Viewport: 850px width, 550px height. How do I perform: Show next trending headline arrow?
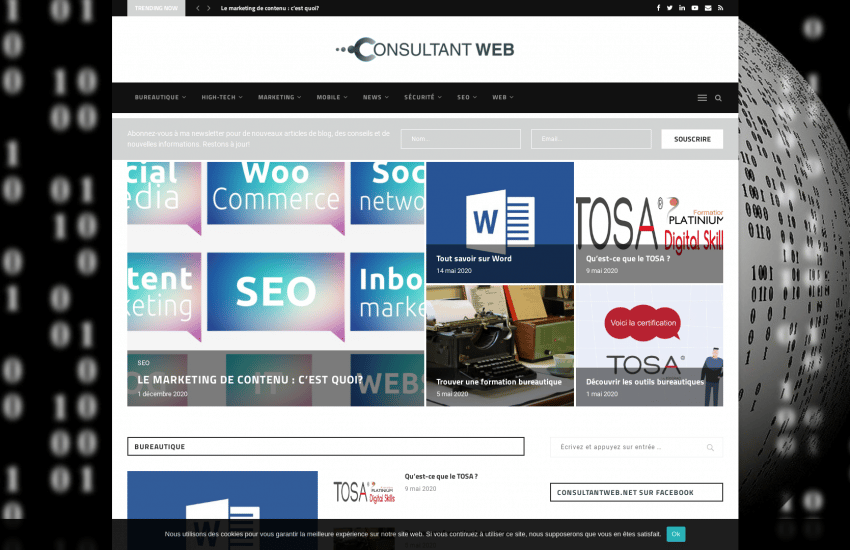209,8
